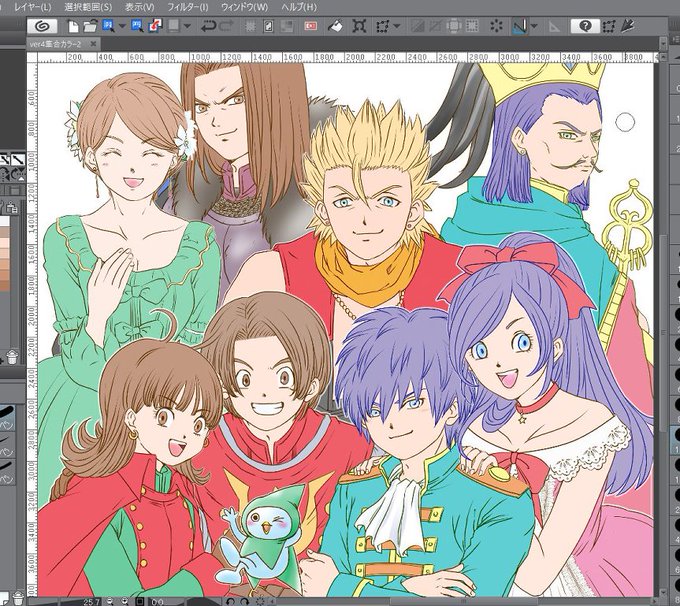
Task: Click the Expand selection area icon
Action: 454,26
